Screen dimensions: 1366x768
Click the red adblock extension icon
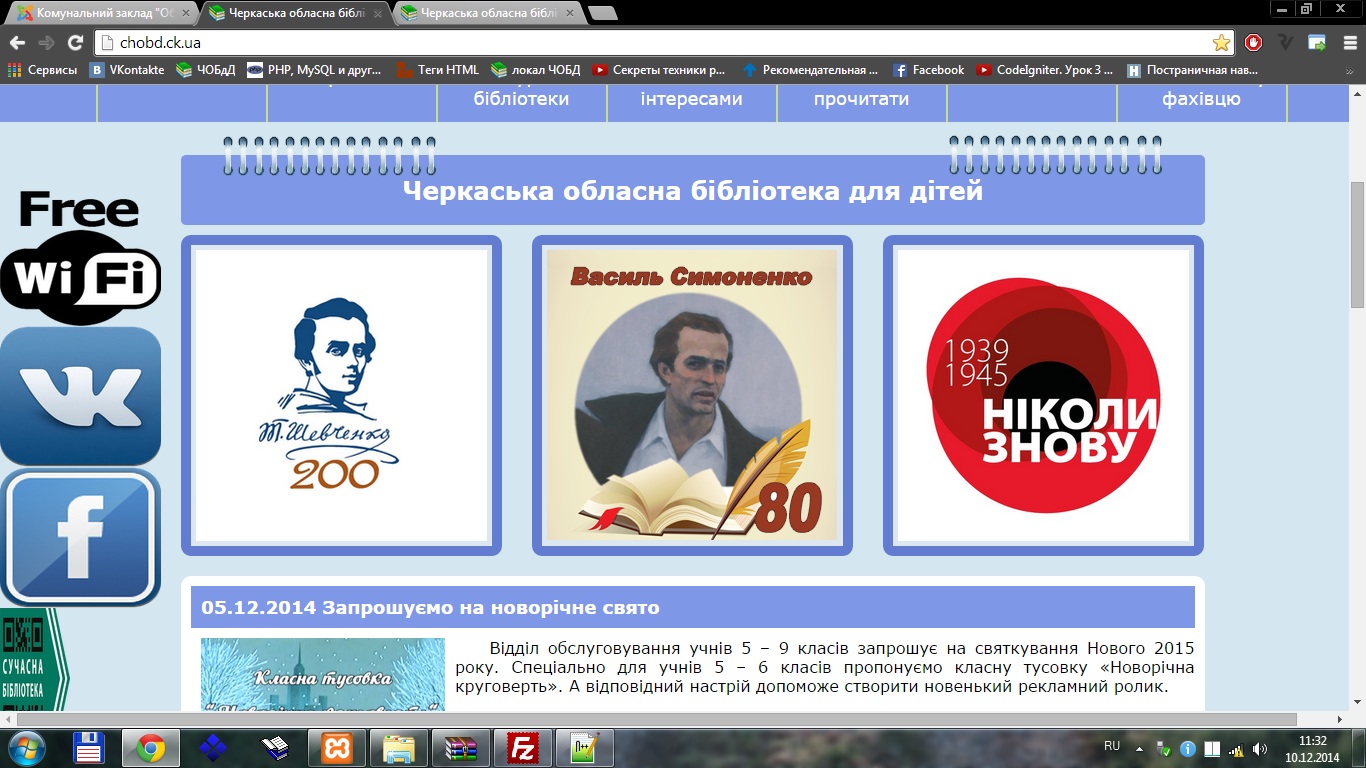1253,43
